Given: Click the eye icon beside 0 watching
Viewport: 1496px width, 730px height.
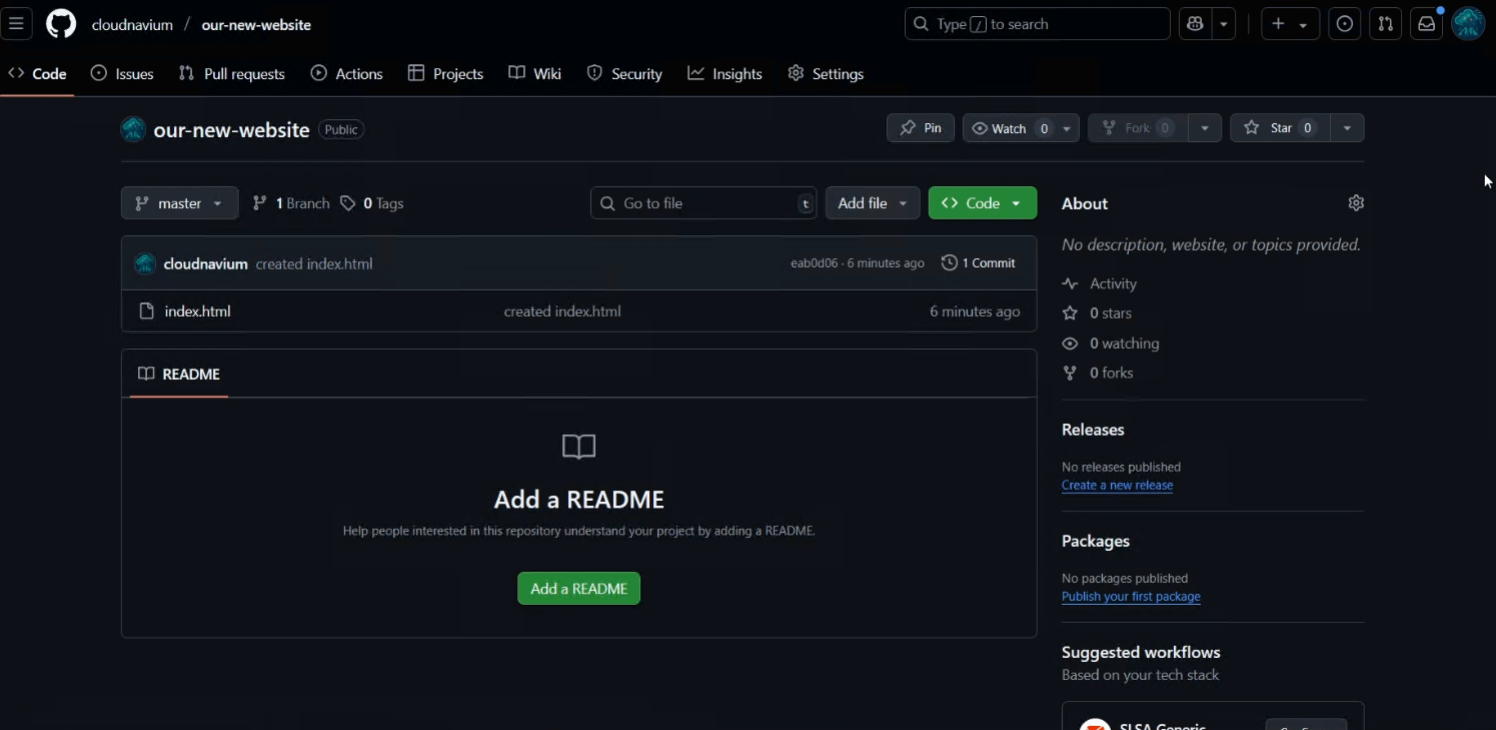Looking at the screenshot, I should point(1070,343).
